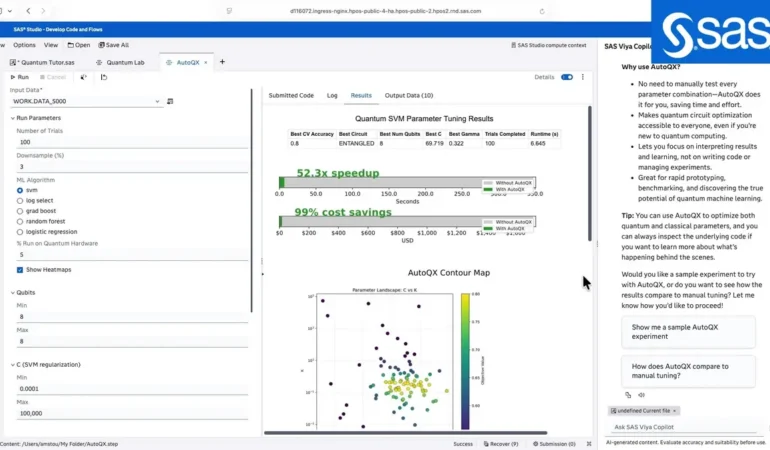Edit the Downsample (%) field
This screenshot has height=450, width=770.
(132, 167)
